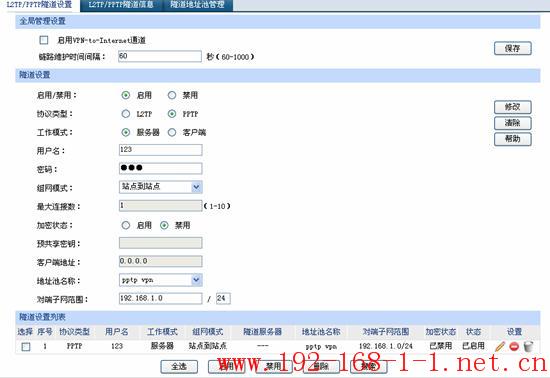Choose 启用 radio for 启用/禁用 setting
The image size is (550, 378).
[x=126, y=95]
